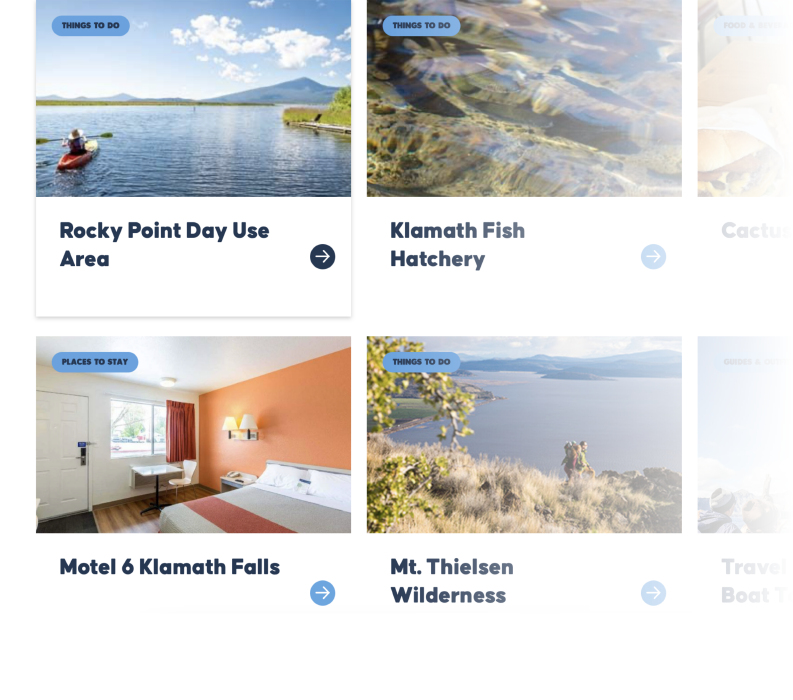This screenshot has width=793, height=700.
Task: Select the Places To Stay tag on motel photo
Action: click(x=95, y=362)
